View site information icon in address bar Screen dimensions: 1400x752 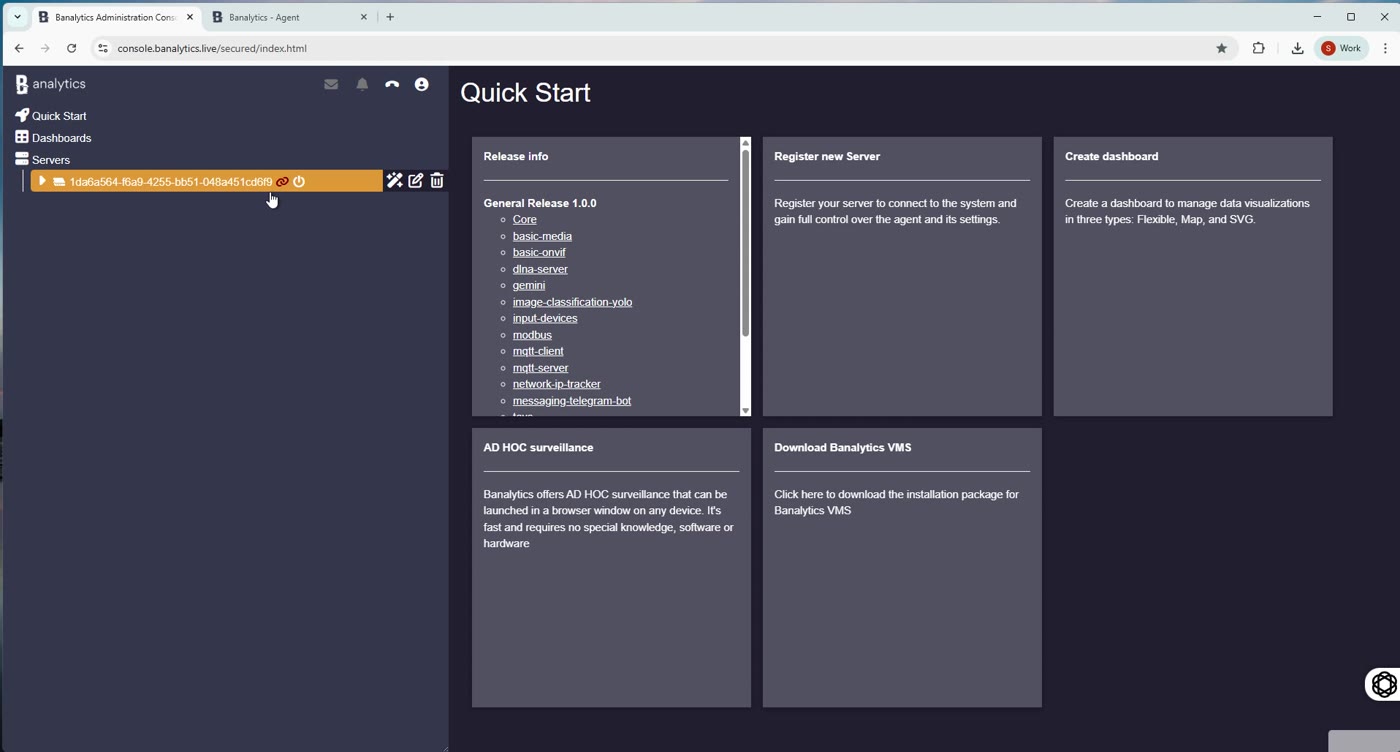point(102,48)
